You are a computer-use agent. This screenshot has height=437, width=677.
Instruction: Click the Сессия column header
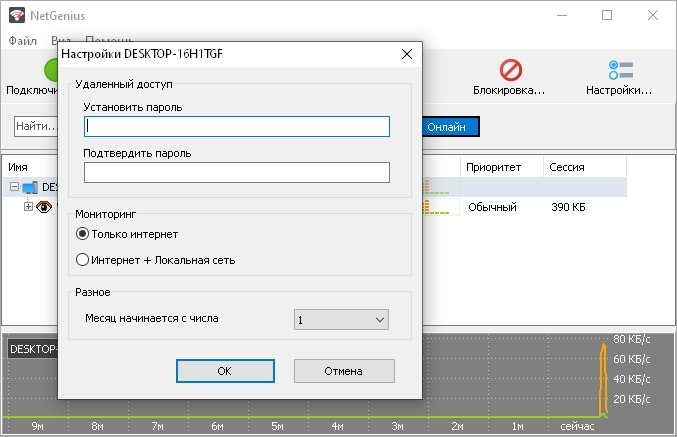pyautogui.click(x=585, y=167)
